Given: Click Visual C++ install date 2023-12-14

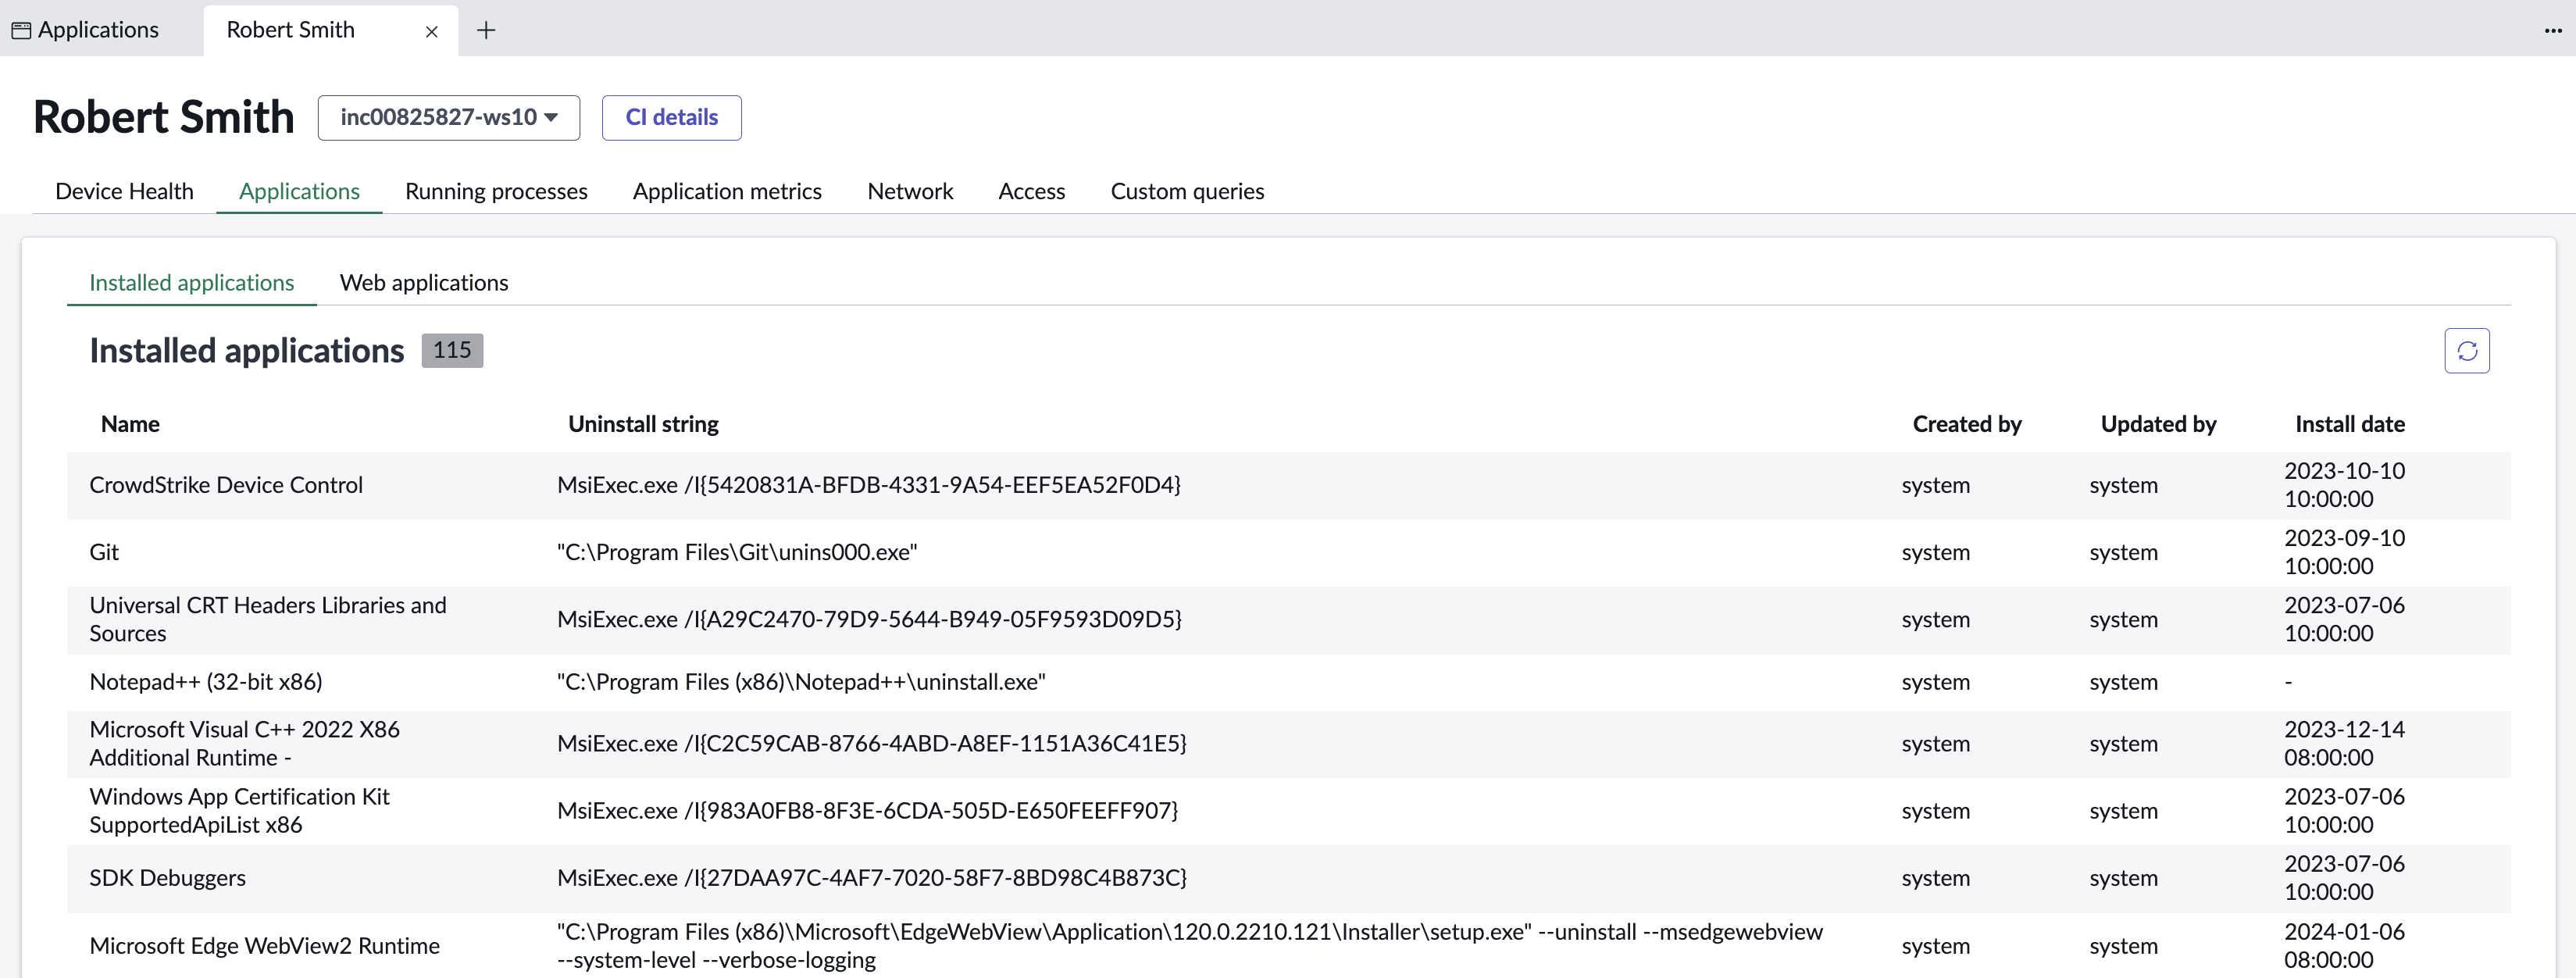Looking at the screenshot, I should point(2344,743).
